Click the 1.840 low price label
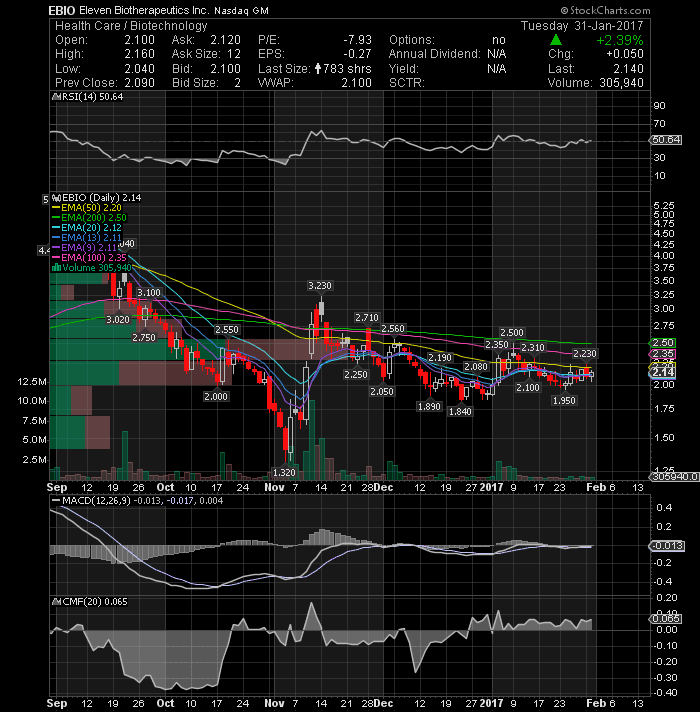Image resolution: width=700 pixels, height=712 pixels. 460,412
